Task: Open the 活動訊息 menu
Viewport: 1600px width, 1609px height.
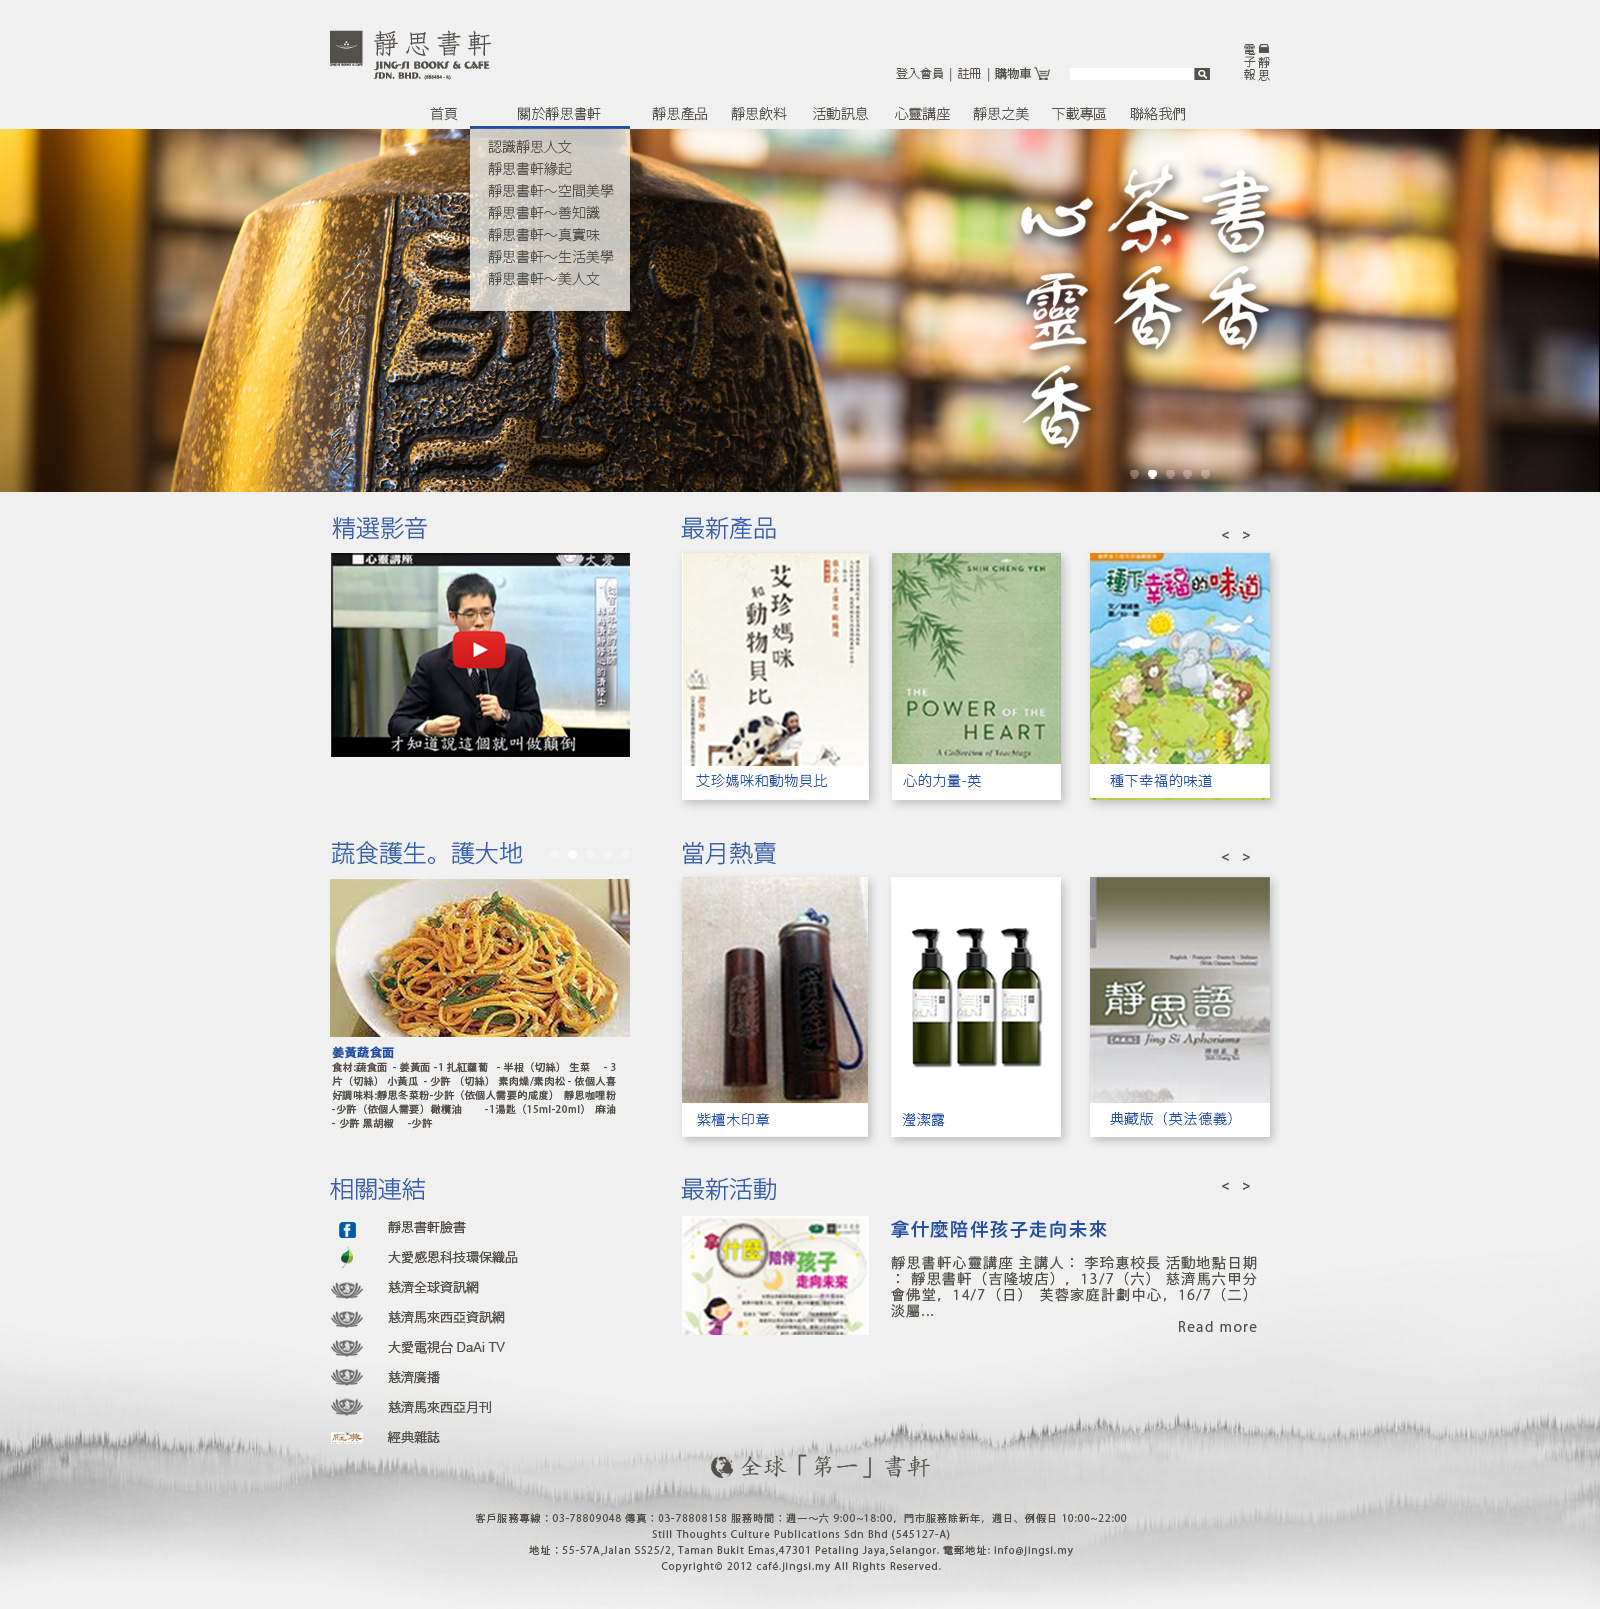Action: 840,114
